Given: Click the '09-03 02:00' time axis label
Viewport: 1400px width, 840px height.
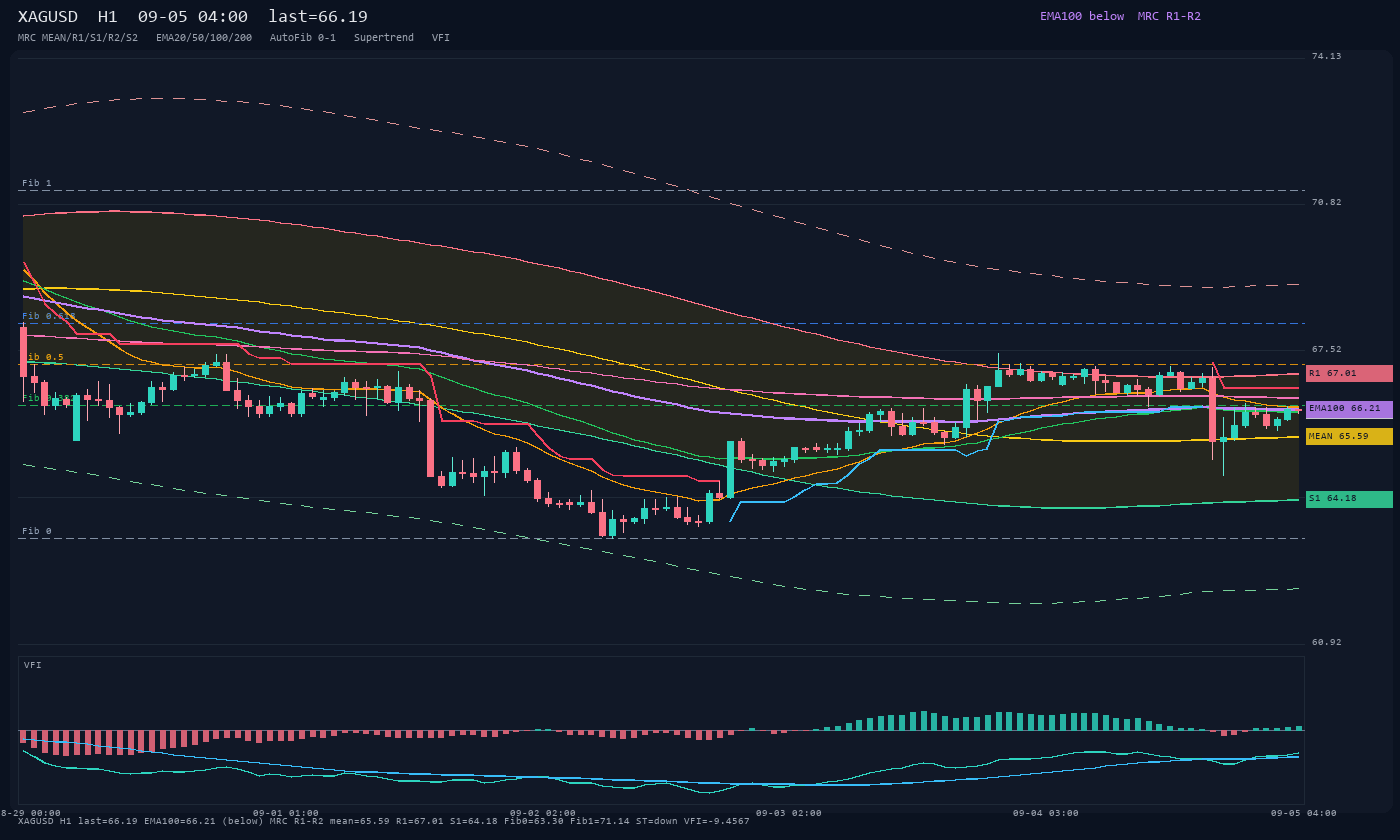Looking at the screenshot, I should (789, 813).
